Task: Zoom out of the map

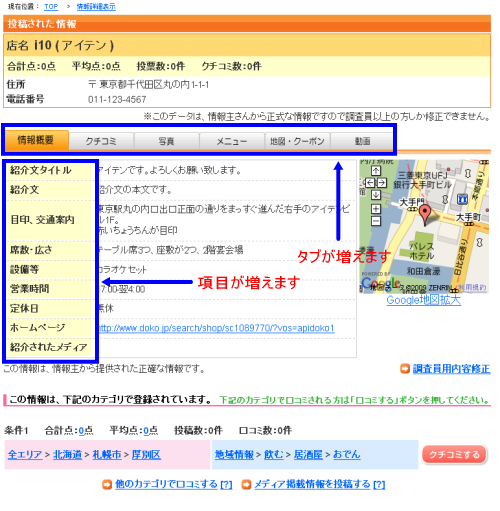Action: (x=376, y=221)
